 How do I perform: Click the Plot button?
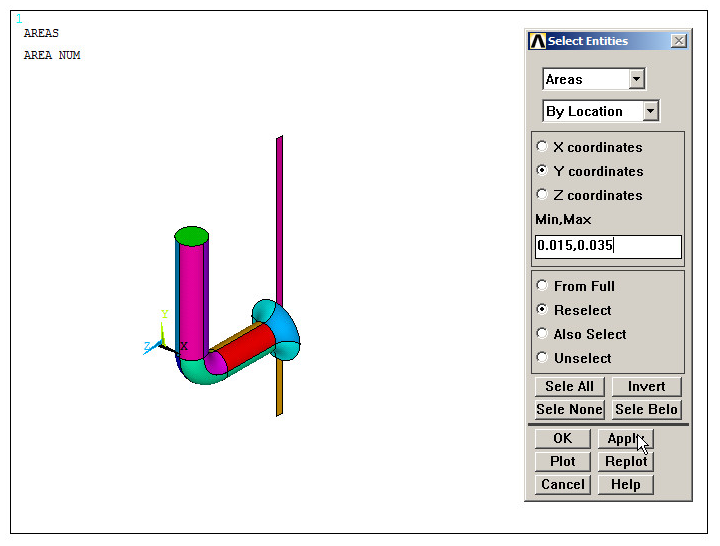(562, 462)
